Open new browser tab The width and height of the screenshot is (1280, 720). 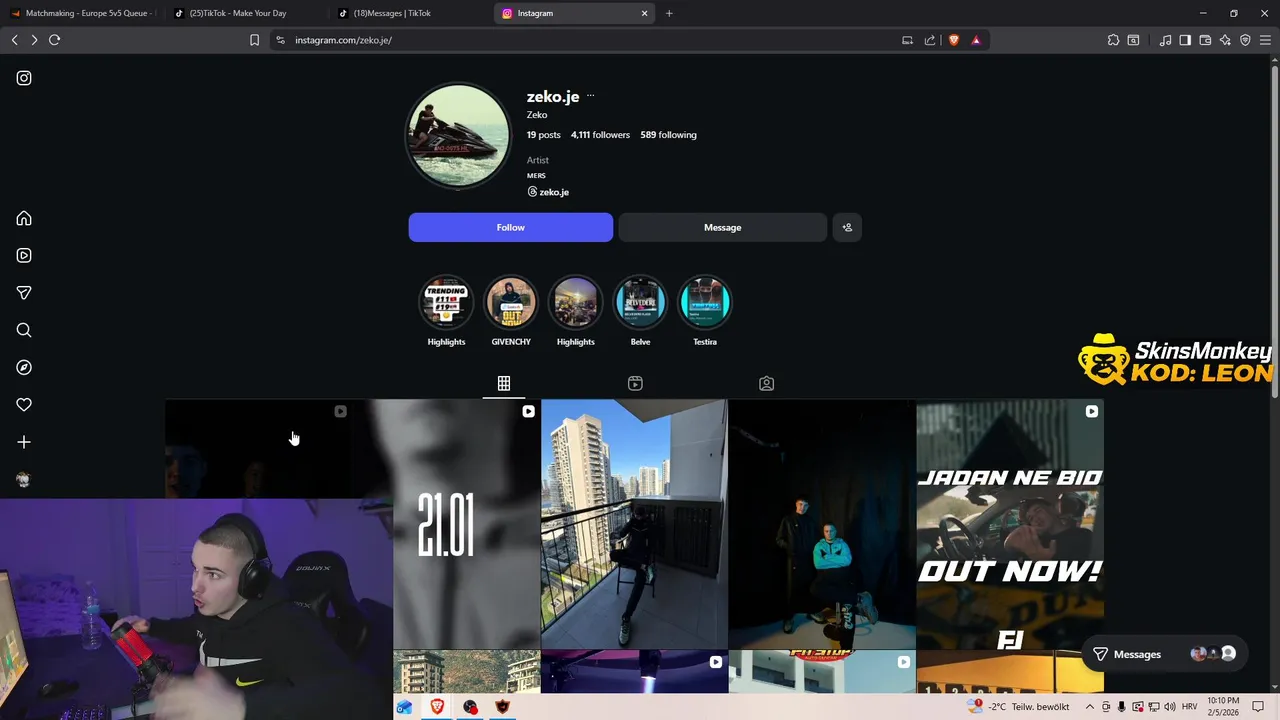(669, 13)
